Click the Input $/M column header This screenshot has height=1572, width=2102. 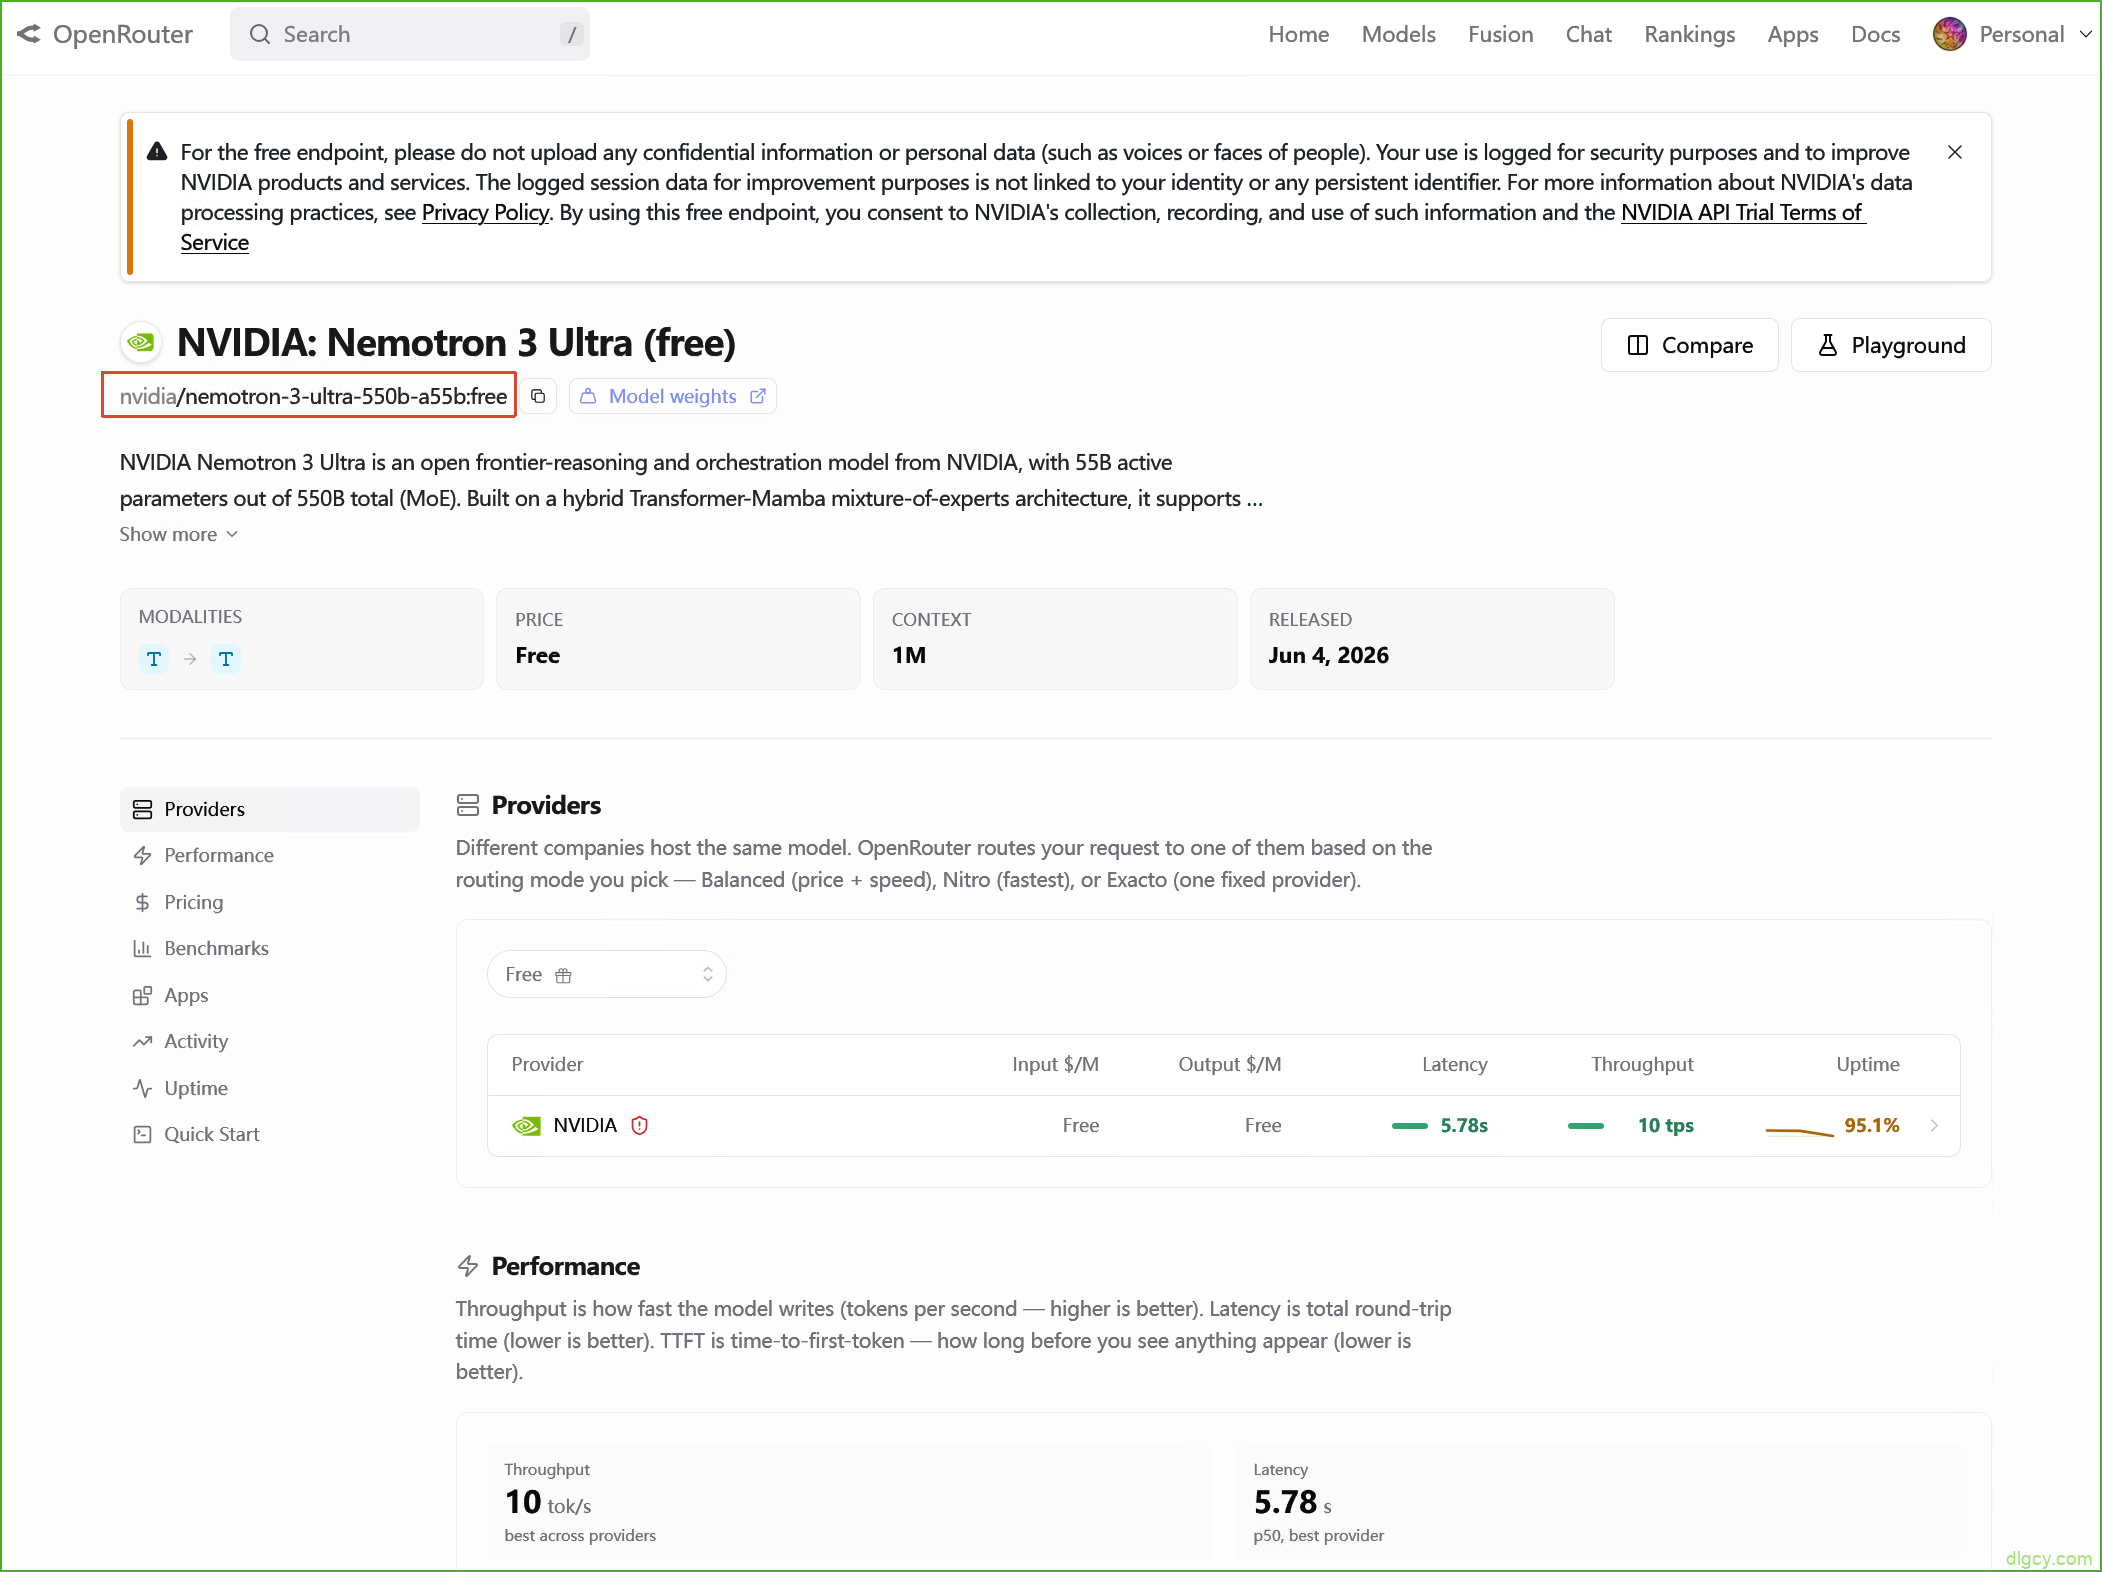[1055, 1064]
